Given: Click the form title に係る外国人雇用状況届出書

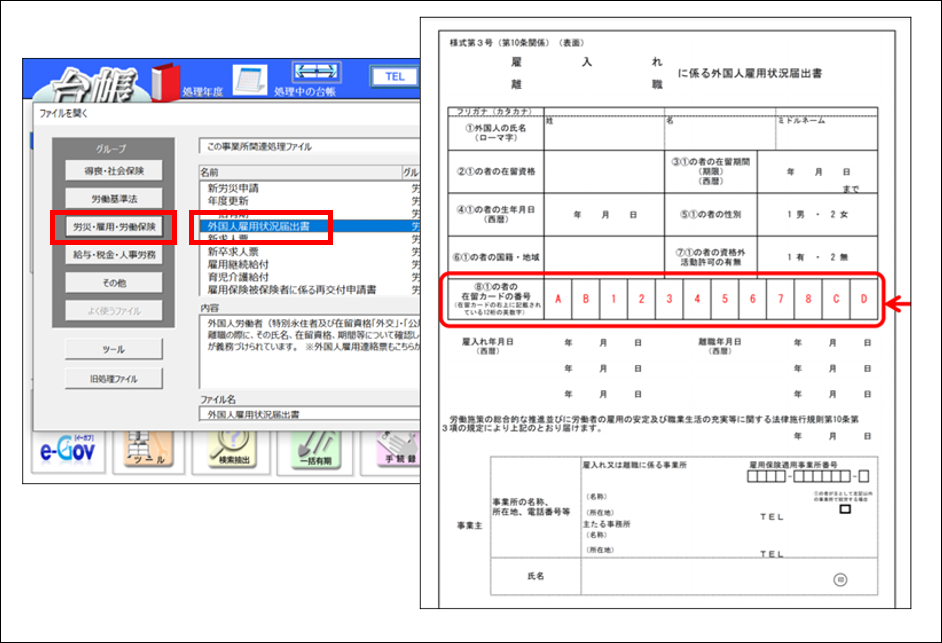Looking at the screenshot, I should tap(750, 73).
